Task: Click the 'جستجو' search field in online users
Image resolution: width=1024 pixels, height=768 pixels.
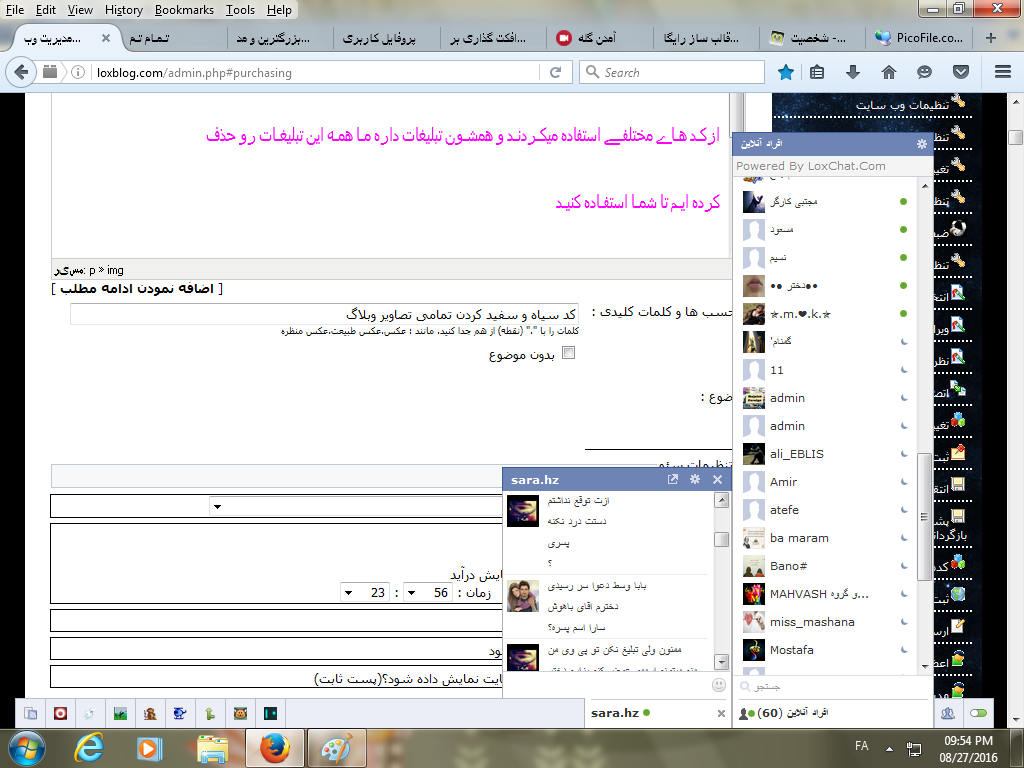Action: 833,686
